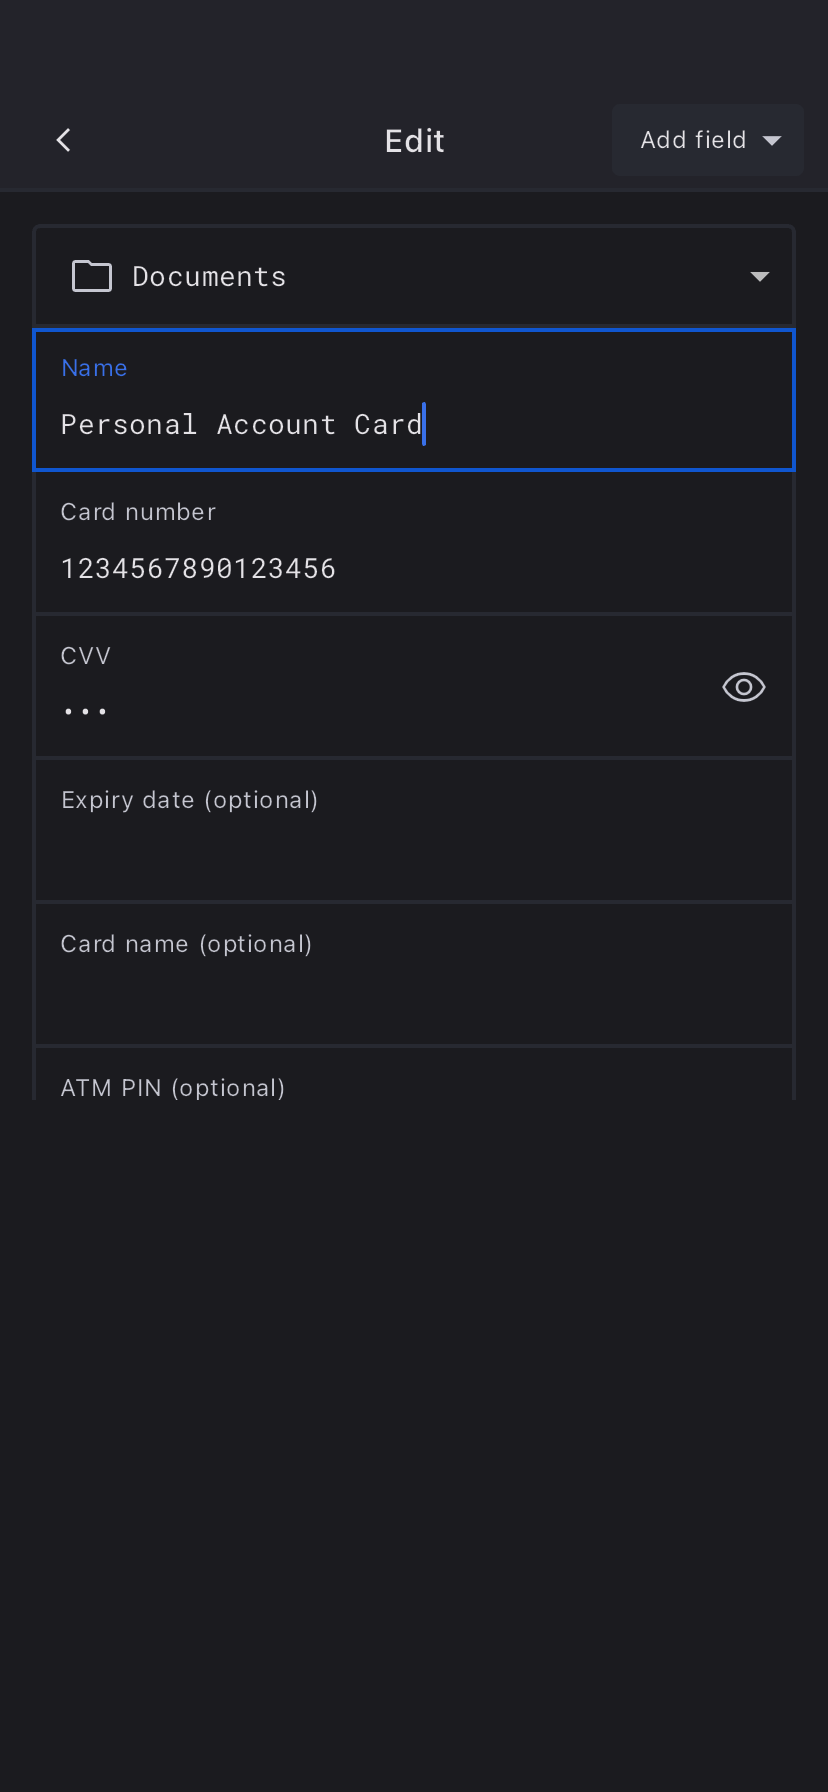
Task: Click the caret on Add field
Action: click(772, 140)
